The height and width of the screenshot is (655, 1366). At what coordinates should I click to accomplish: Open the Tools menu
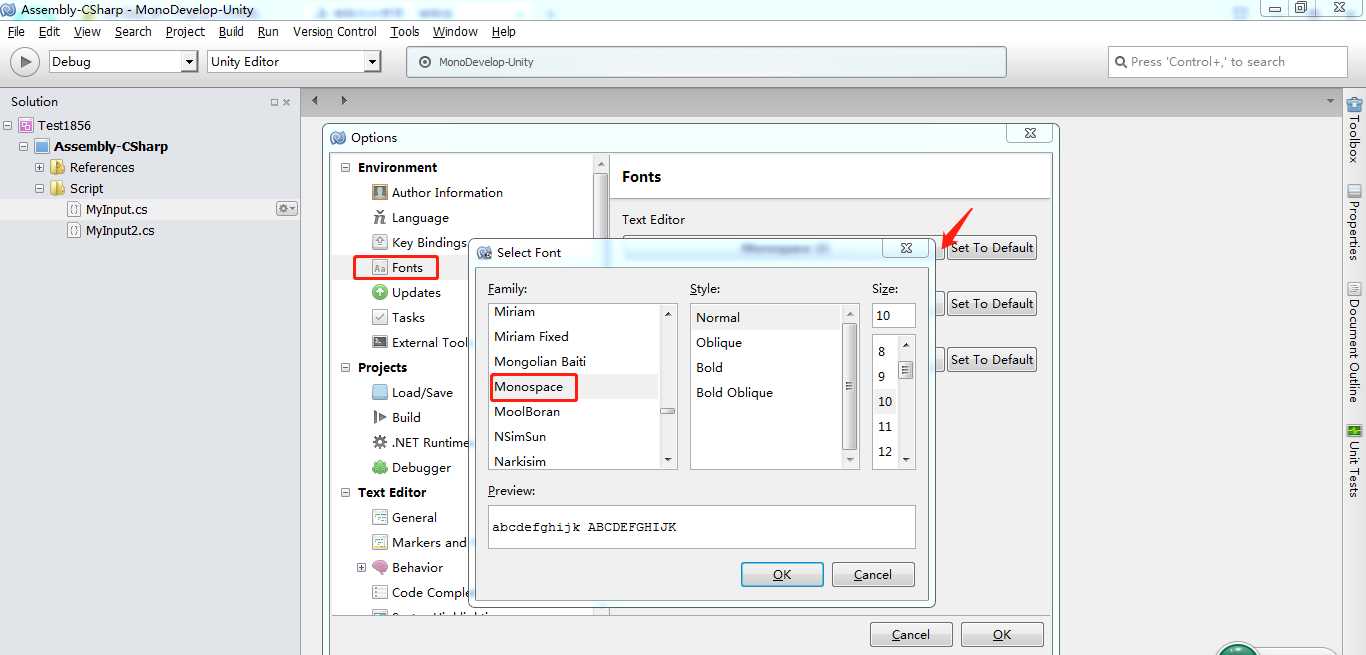coord(405,31)
